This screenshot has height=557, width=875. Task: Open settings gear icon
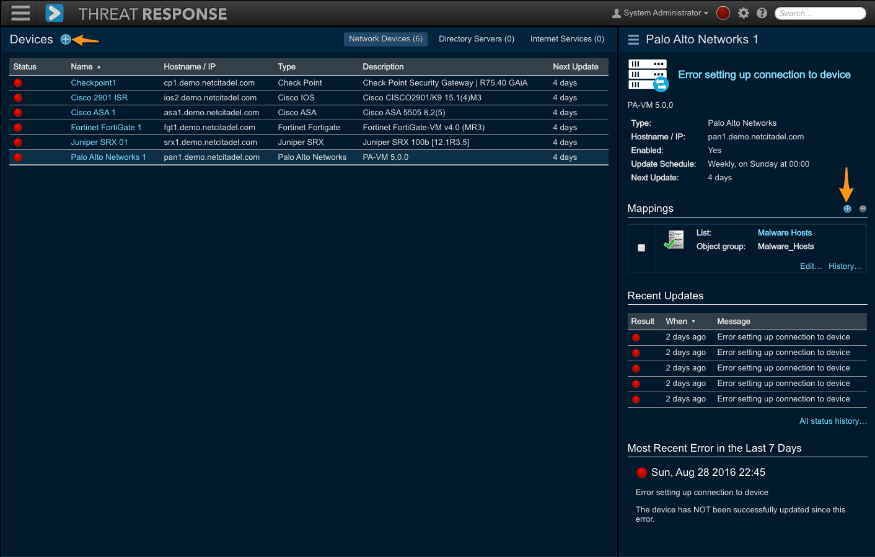743,13
